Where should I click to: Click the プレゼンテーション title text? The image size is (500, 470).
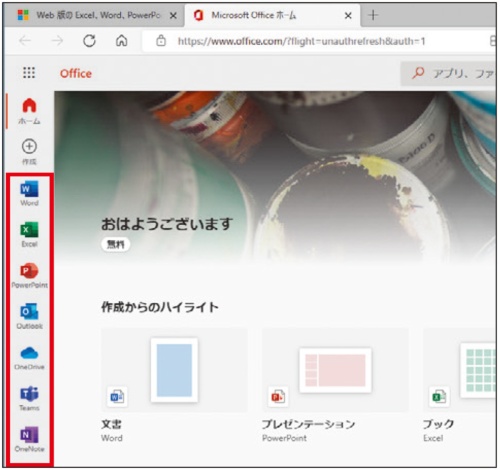coord(308,424)
